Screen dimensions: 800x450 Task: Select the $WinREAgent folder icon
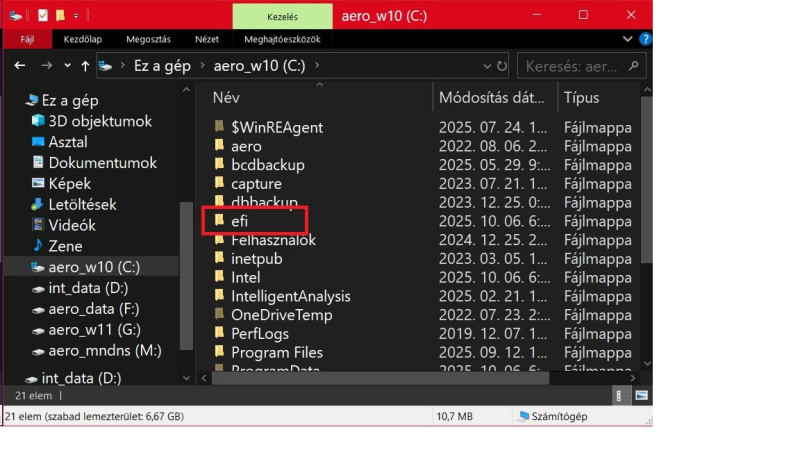pos(219,126)
